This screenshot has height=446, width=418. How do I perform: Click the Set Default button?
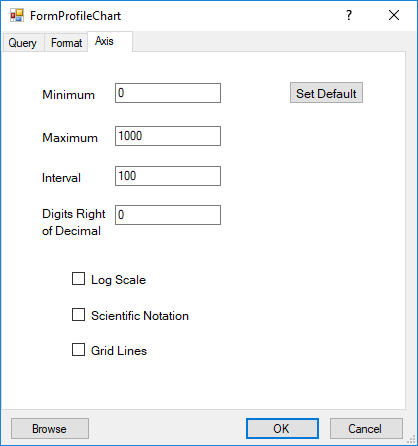click(x=326, y=93)
